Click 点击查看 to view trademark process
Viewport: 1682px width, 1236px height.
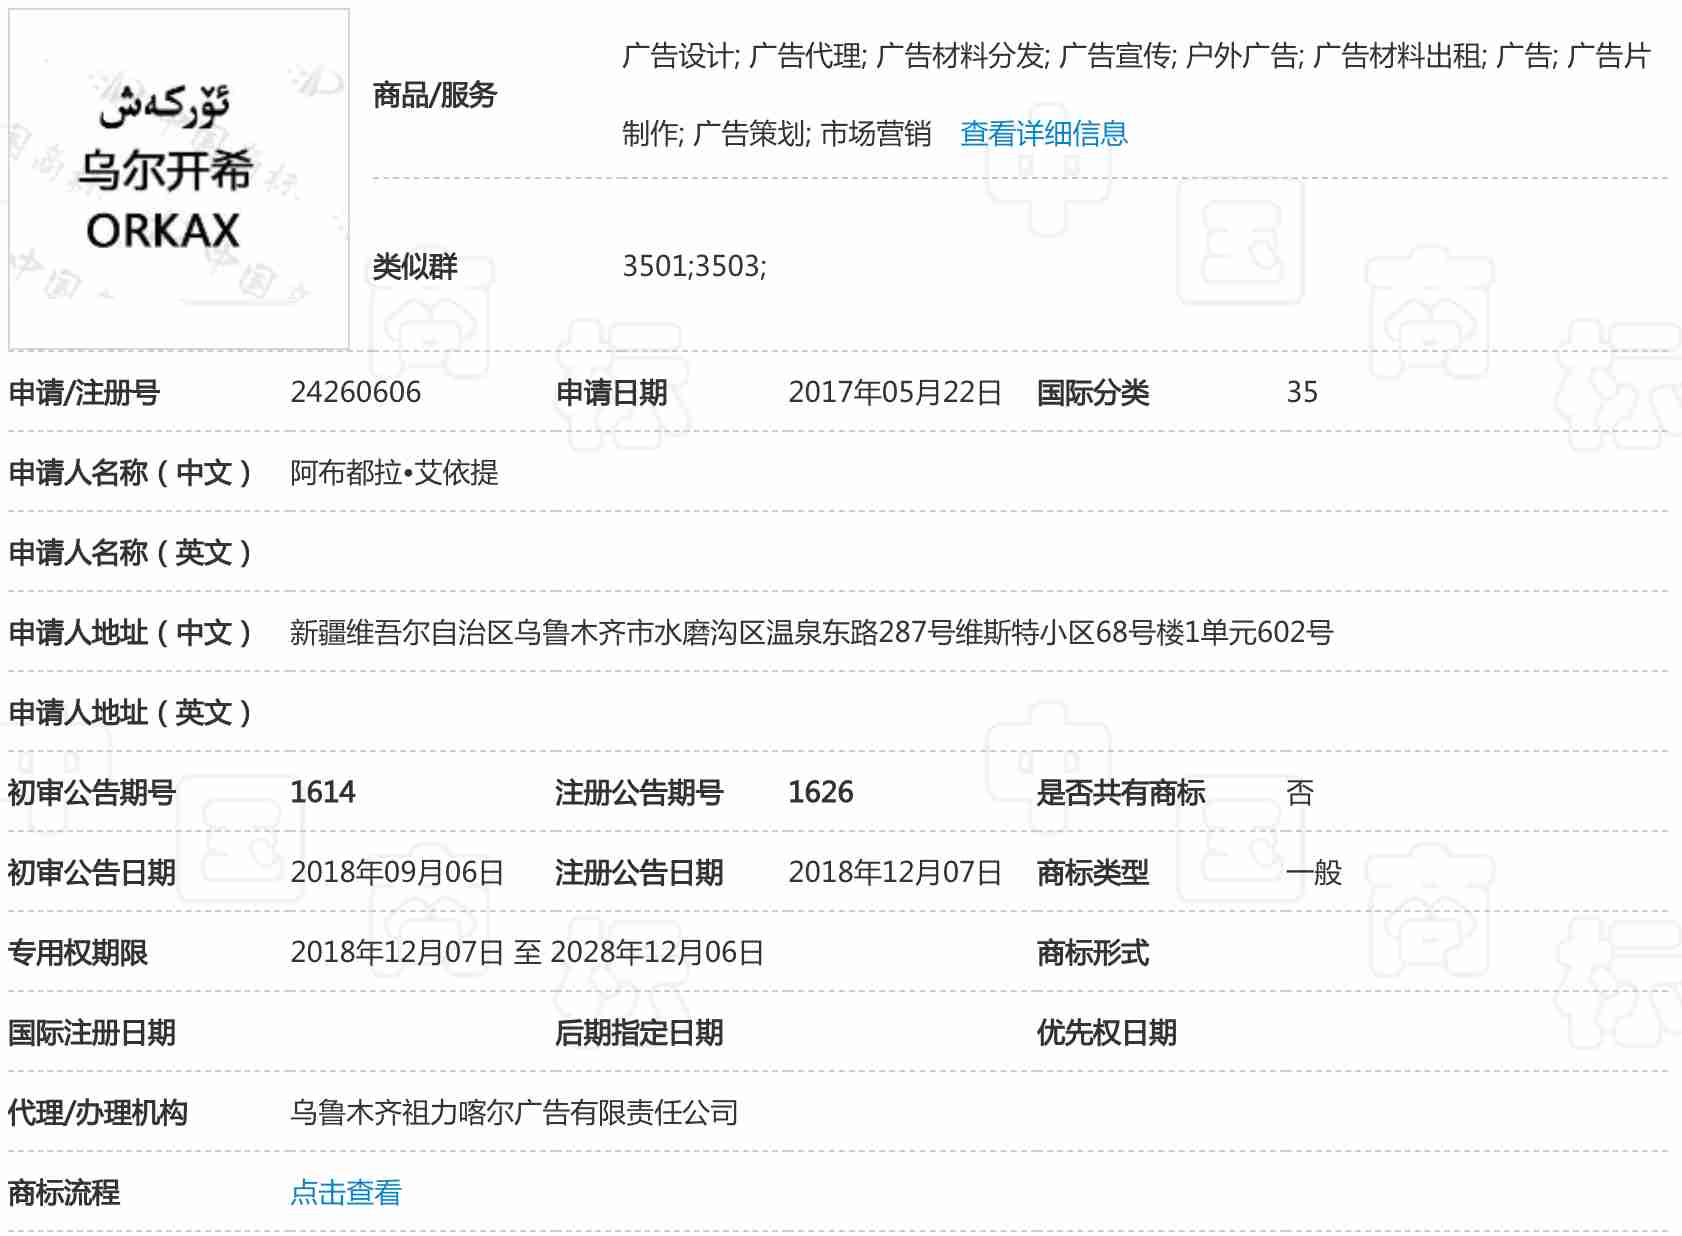coord(345,1192)
